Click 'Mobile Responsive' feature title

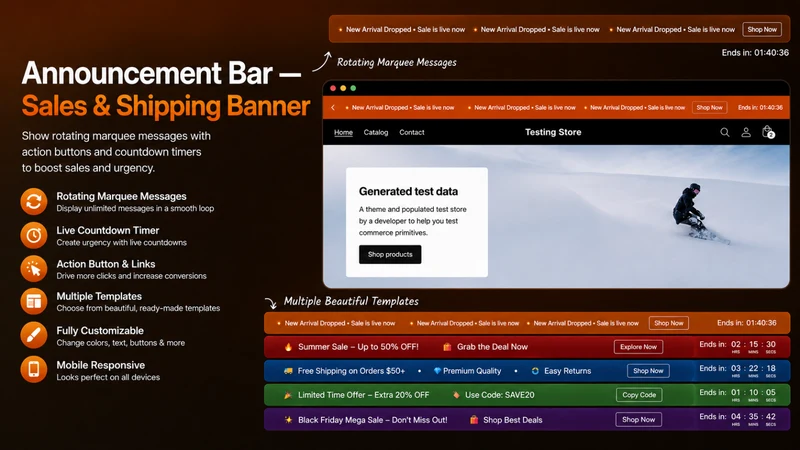pyautogui.click(x=101, y=365)
